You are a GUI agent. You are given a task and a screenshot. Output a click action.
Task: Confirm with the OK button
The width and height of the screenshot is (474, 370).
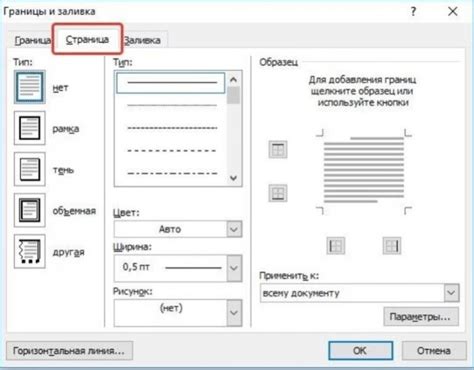360,351
